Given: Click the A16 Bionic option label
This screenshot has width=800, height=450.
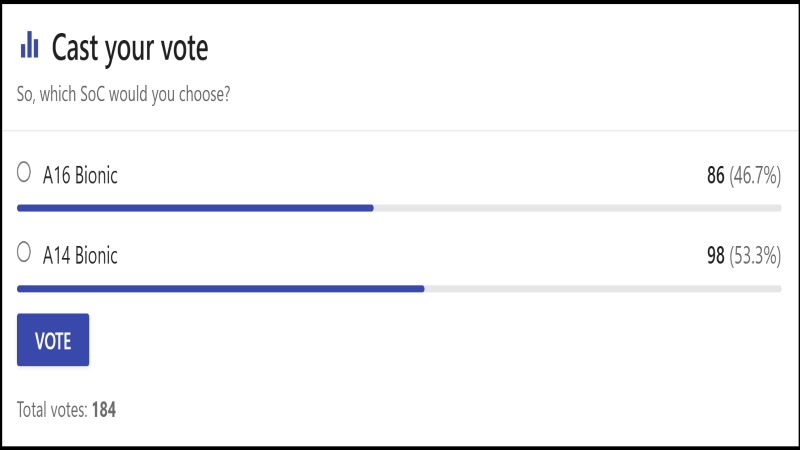Looking at the screenshot, I should (80, 176).
